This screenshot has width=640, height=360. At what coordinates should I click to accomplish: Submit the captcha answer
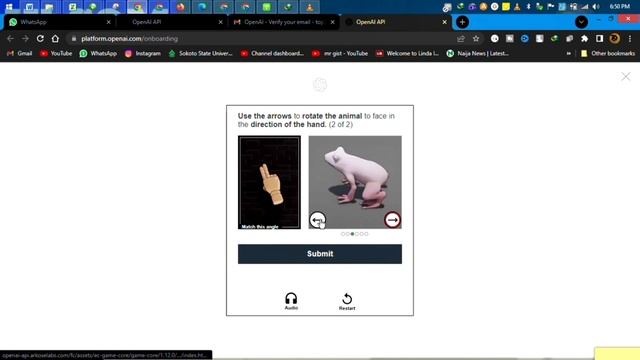(x=320, y=254)
